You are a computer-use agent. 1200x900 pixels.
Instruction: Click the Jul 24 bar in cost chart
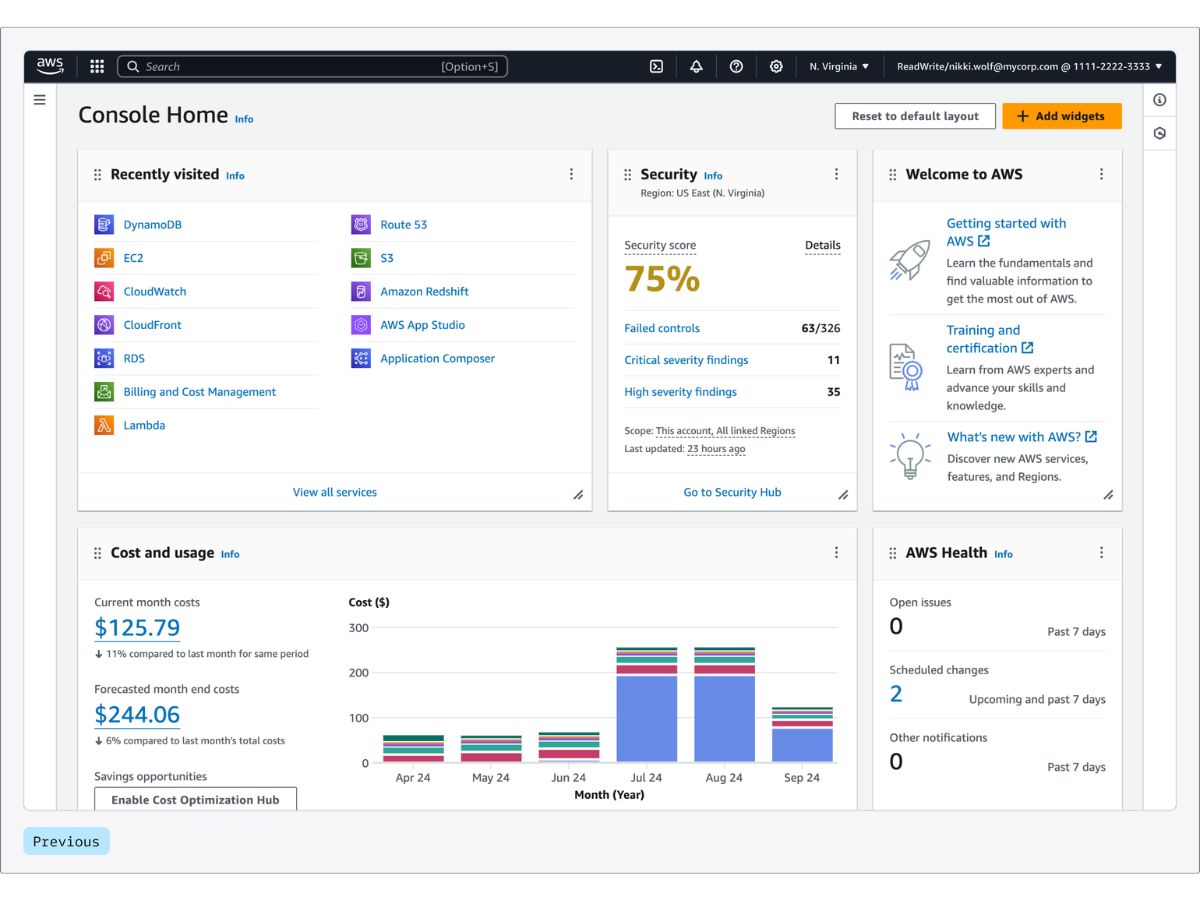646,705
